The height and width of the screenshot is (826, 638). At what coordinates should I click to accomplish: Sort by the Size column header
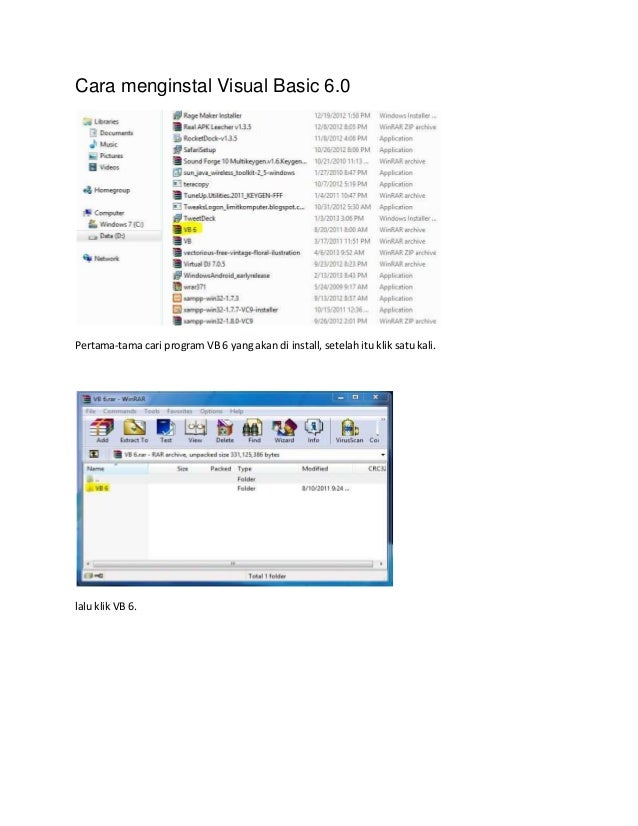coord(182,468)
